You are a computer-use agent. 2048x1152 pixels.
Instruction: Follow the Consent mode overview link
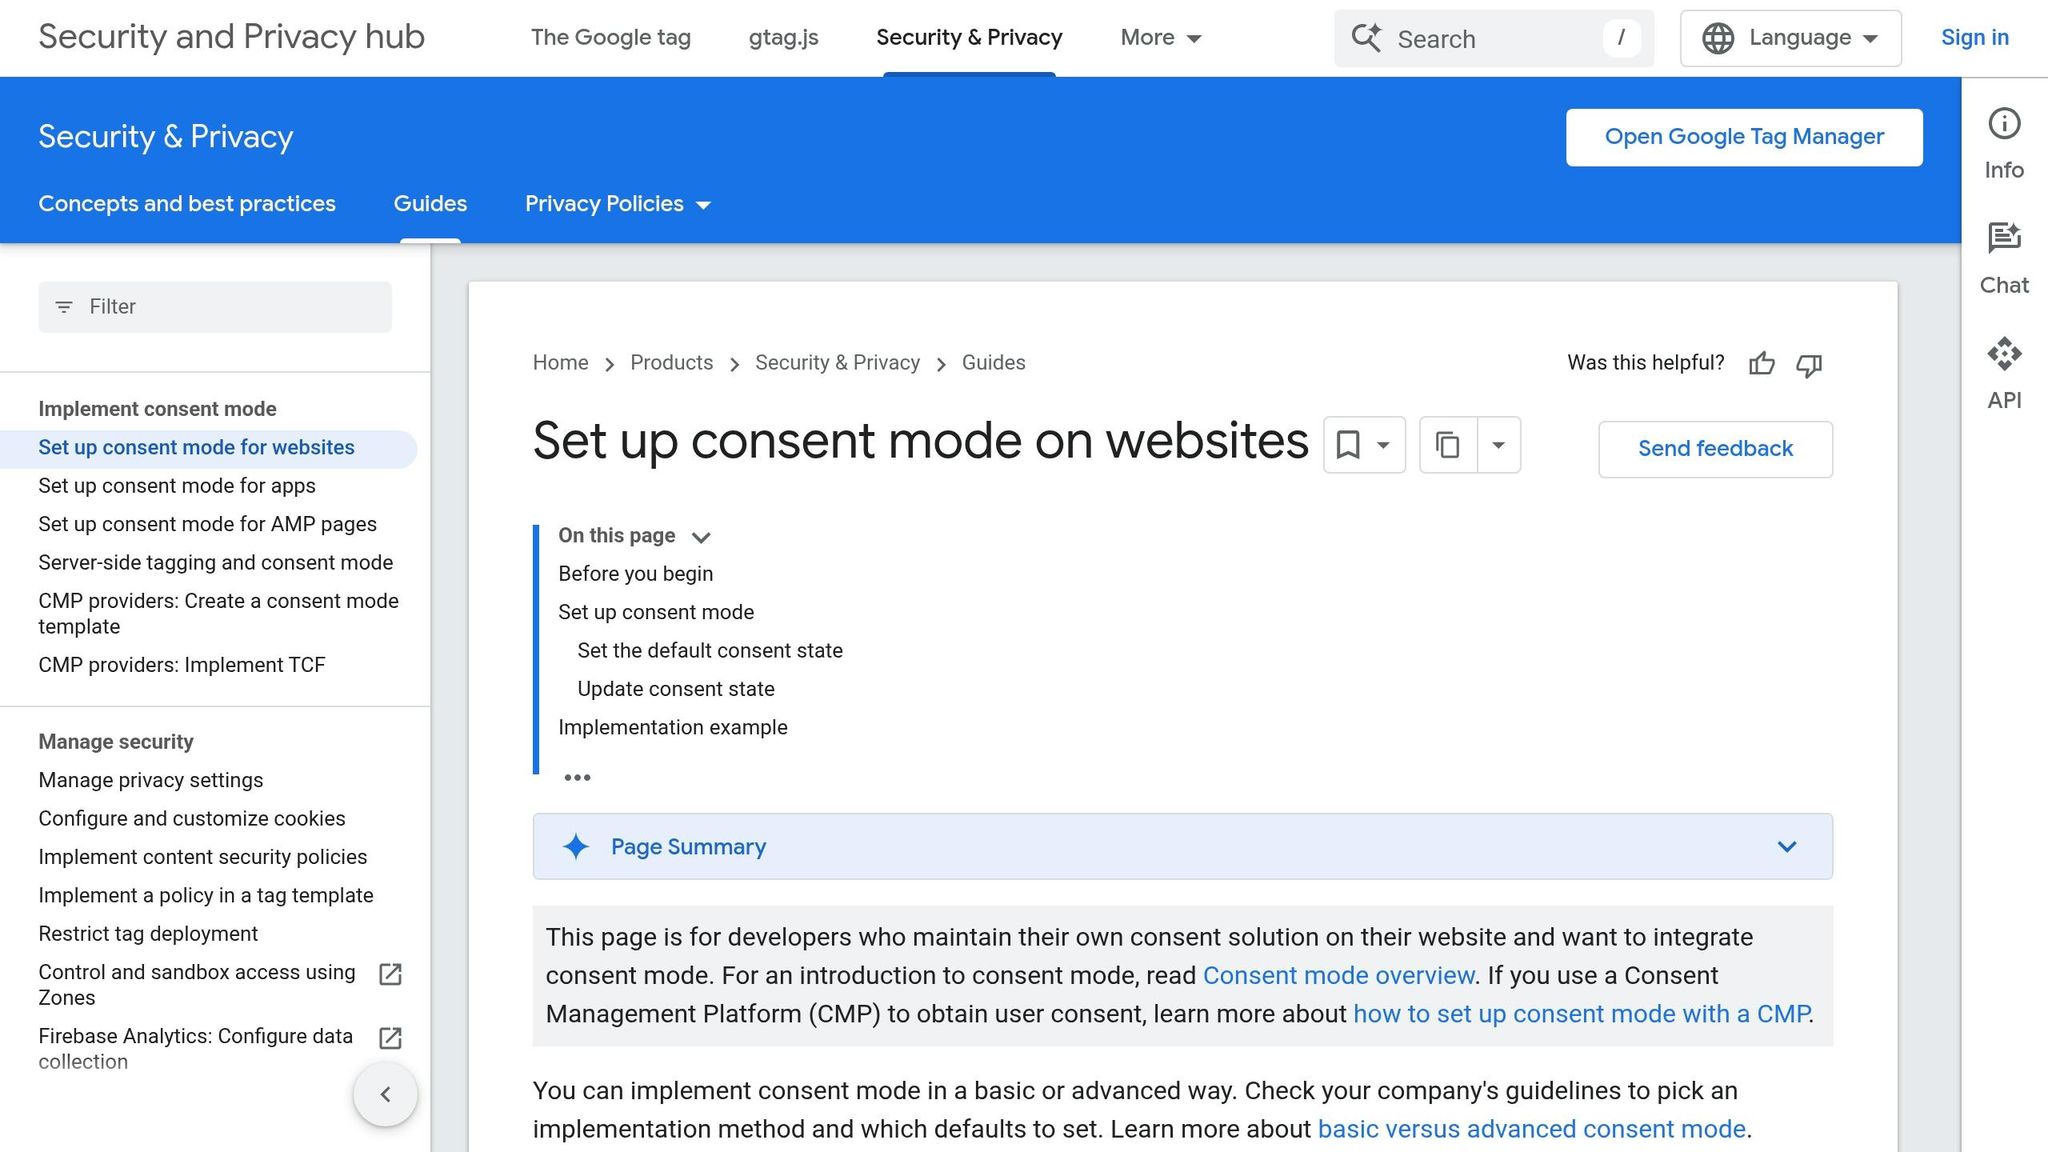pyautogui.click(x=1338, y=975)
